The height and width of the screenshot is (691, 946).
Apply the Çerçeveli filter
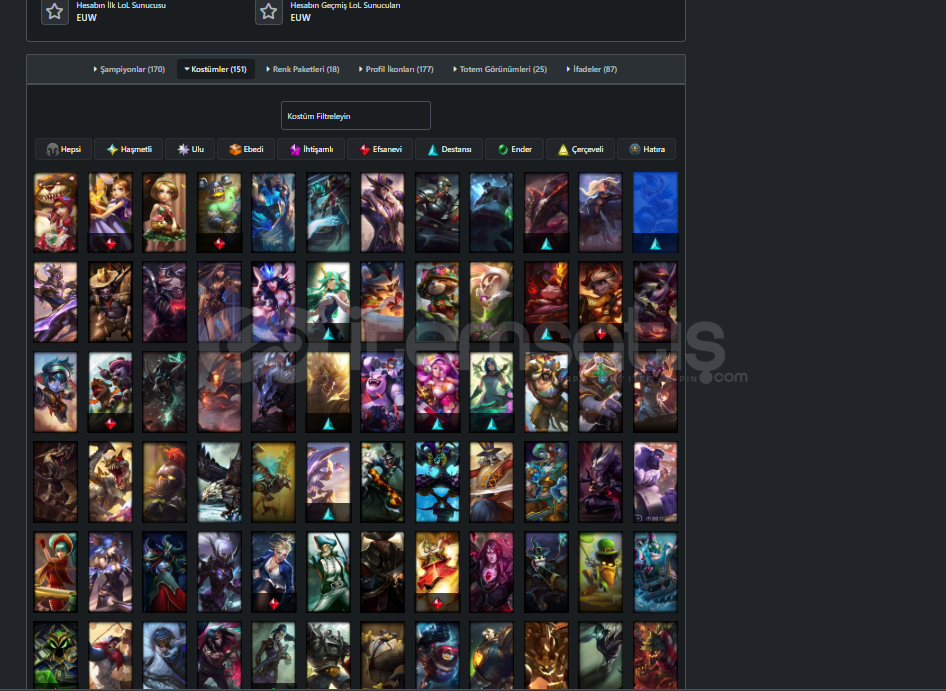pos(580,149)
